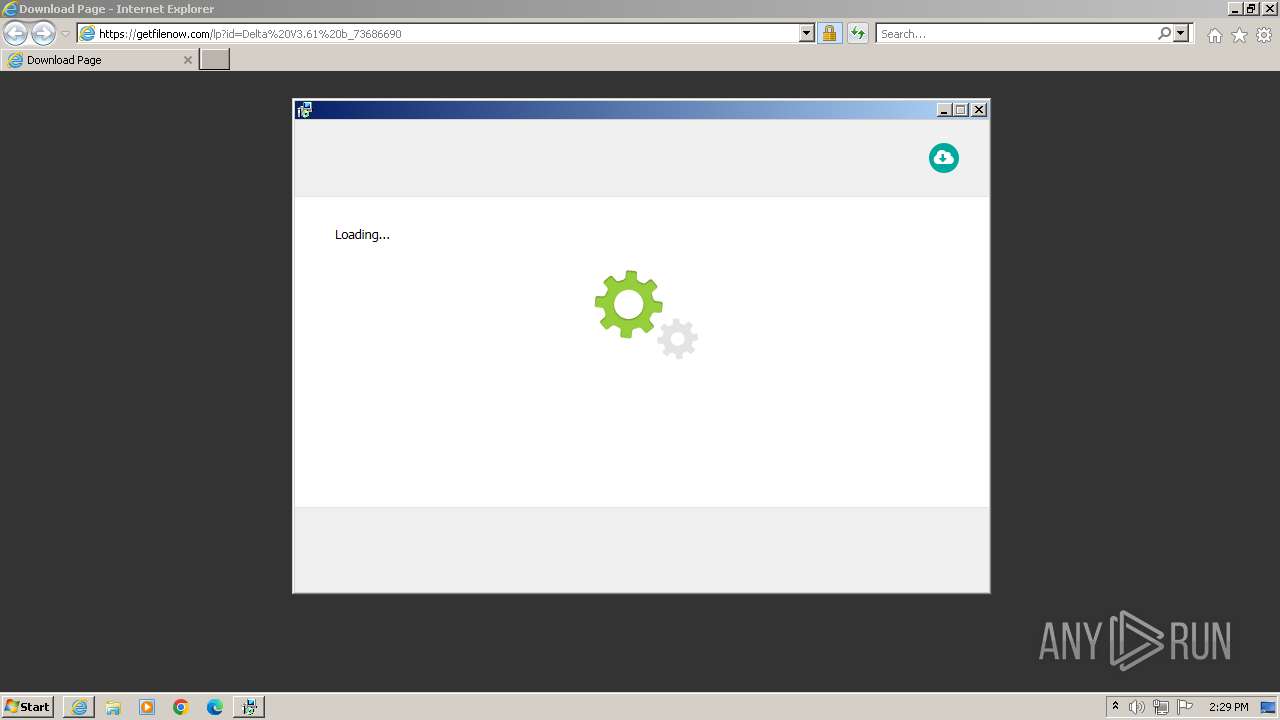
Task: Open the Tools gear menu
Action: [x=1264, y=35]
